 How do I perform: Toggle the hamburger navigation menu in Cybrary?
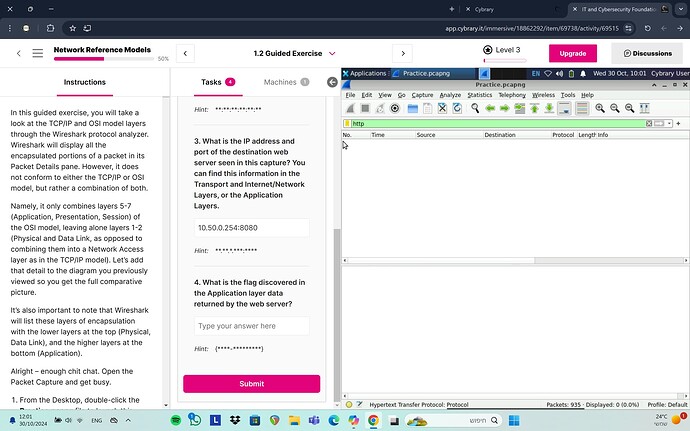point(37,53)
